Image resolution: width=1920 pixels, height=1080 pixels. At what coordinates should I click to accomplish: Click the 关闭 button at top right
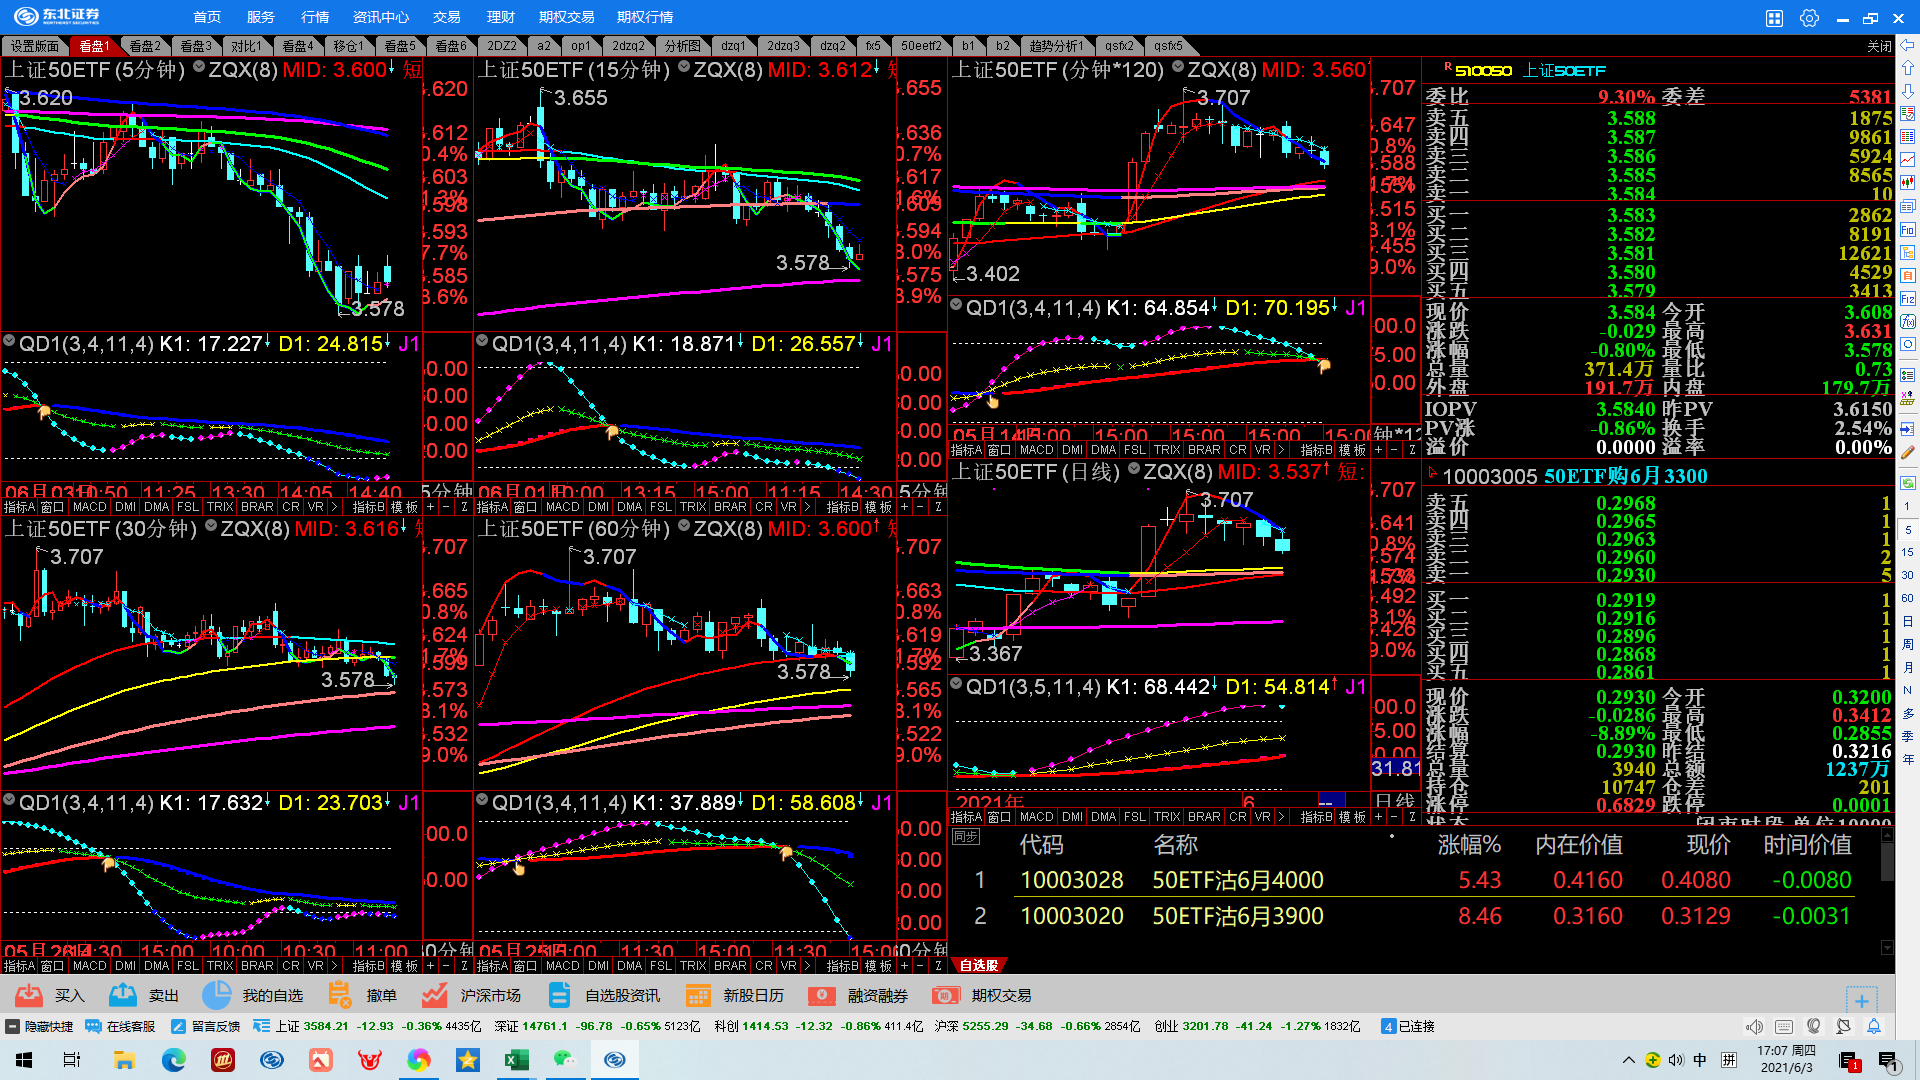(x=1879, y=46)
